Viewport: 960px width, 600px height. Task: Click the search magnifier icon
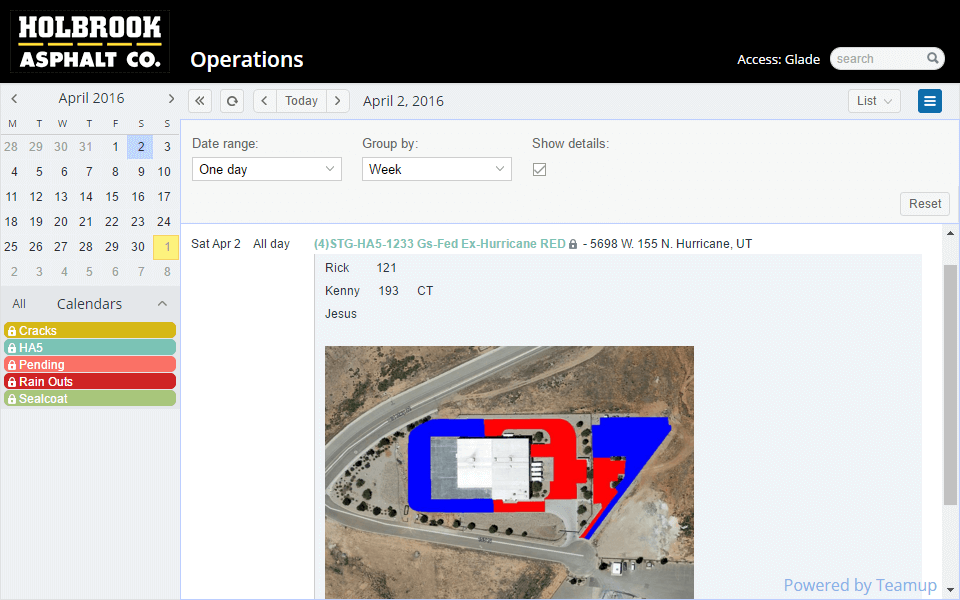click(x=932, y=58)
